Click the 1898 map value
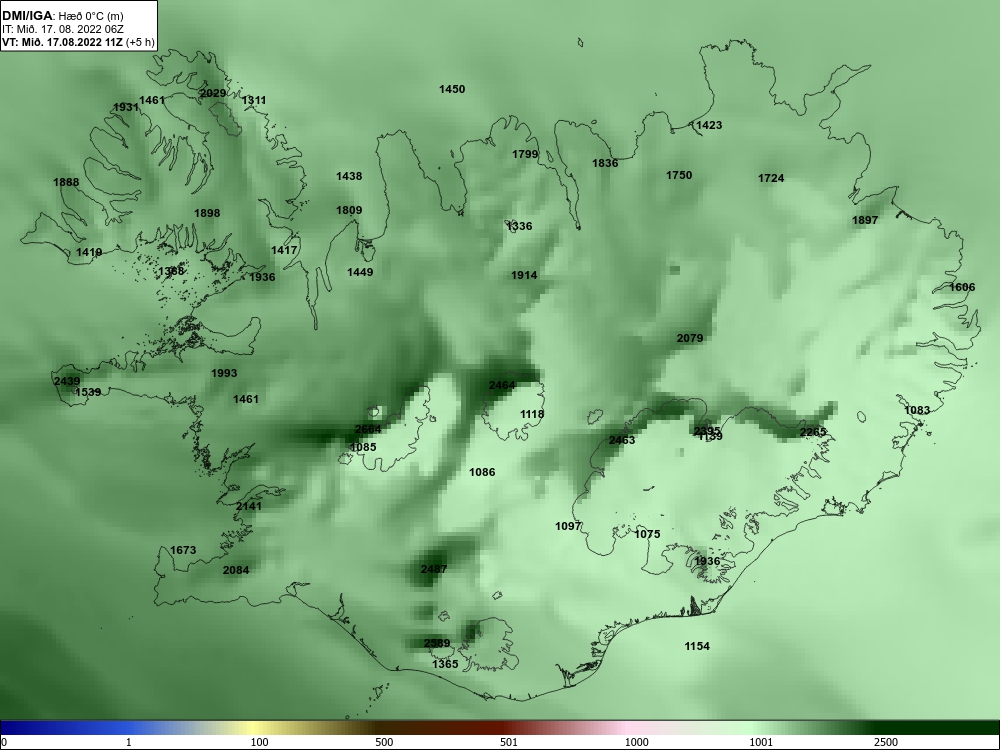 pos(207,213)
